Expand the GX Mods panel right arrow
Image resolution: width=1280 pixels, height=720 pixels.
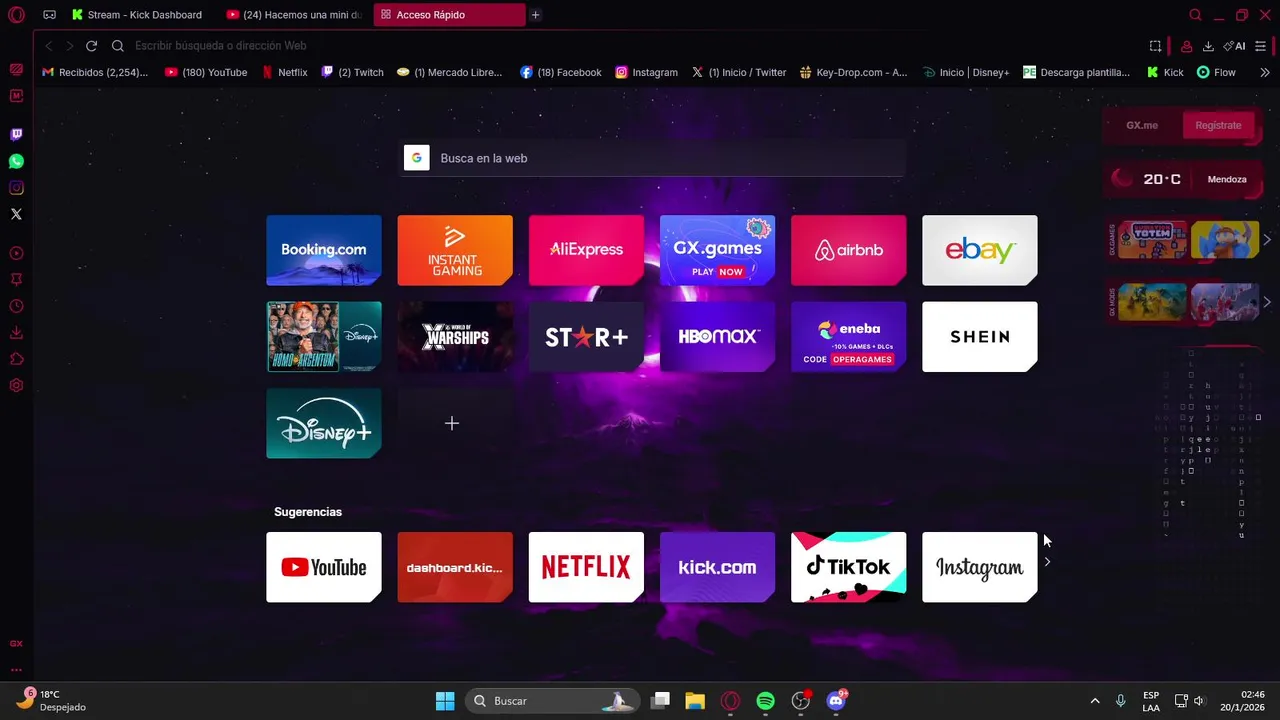pos(1267,302)
